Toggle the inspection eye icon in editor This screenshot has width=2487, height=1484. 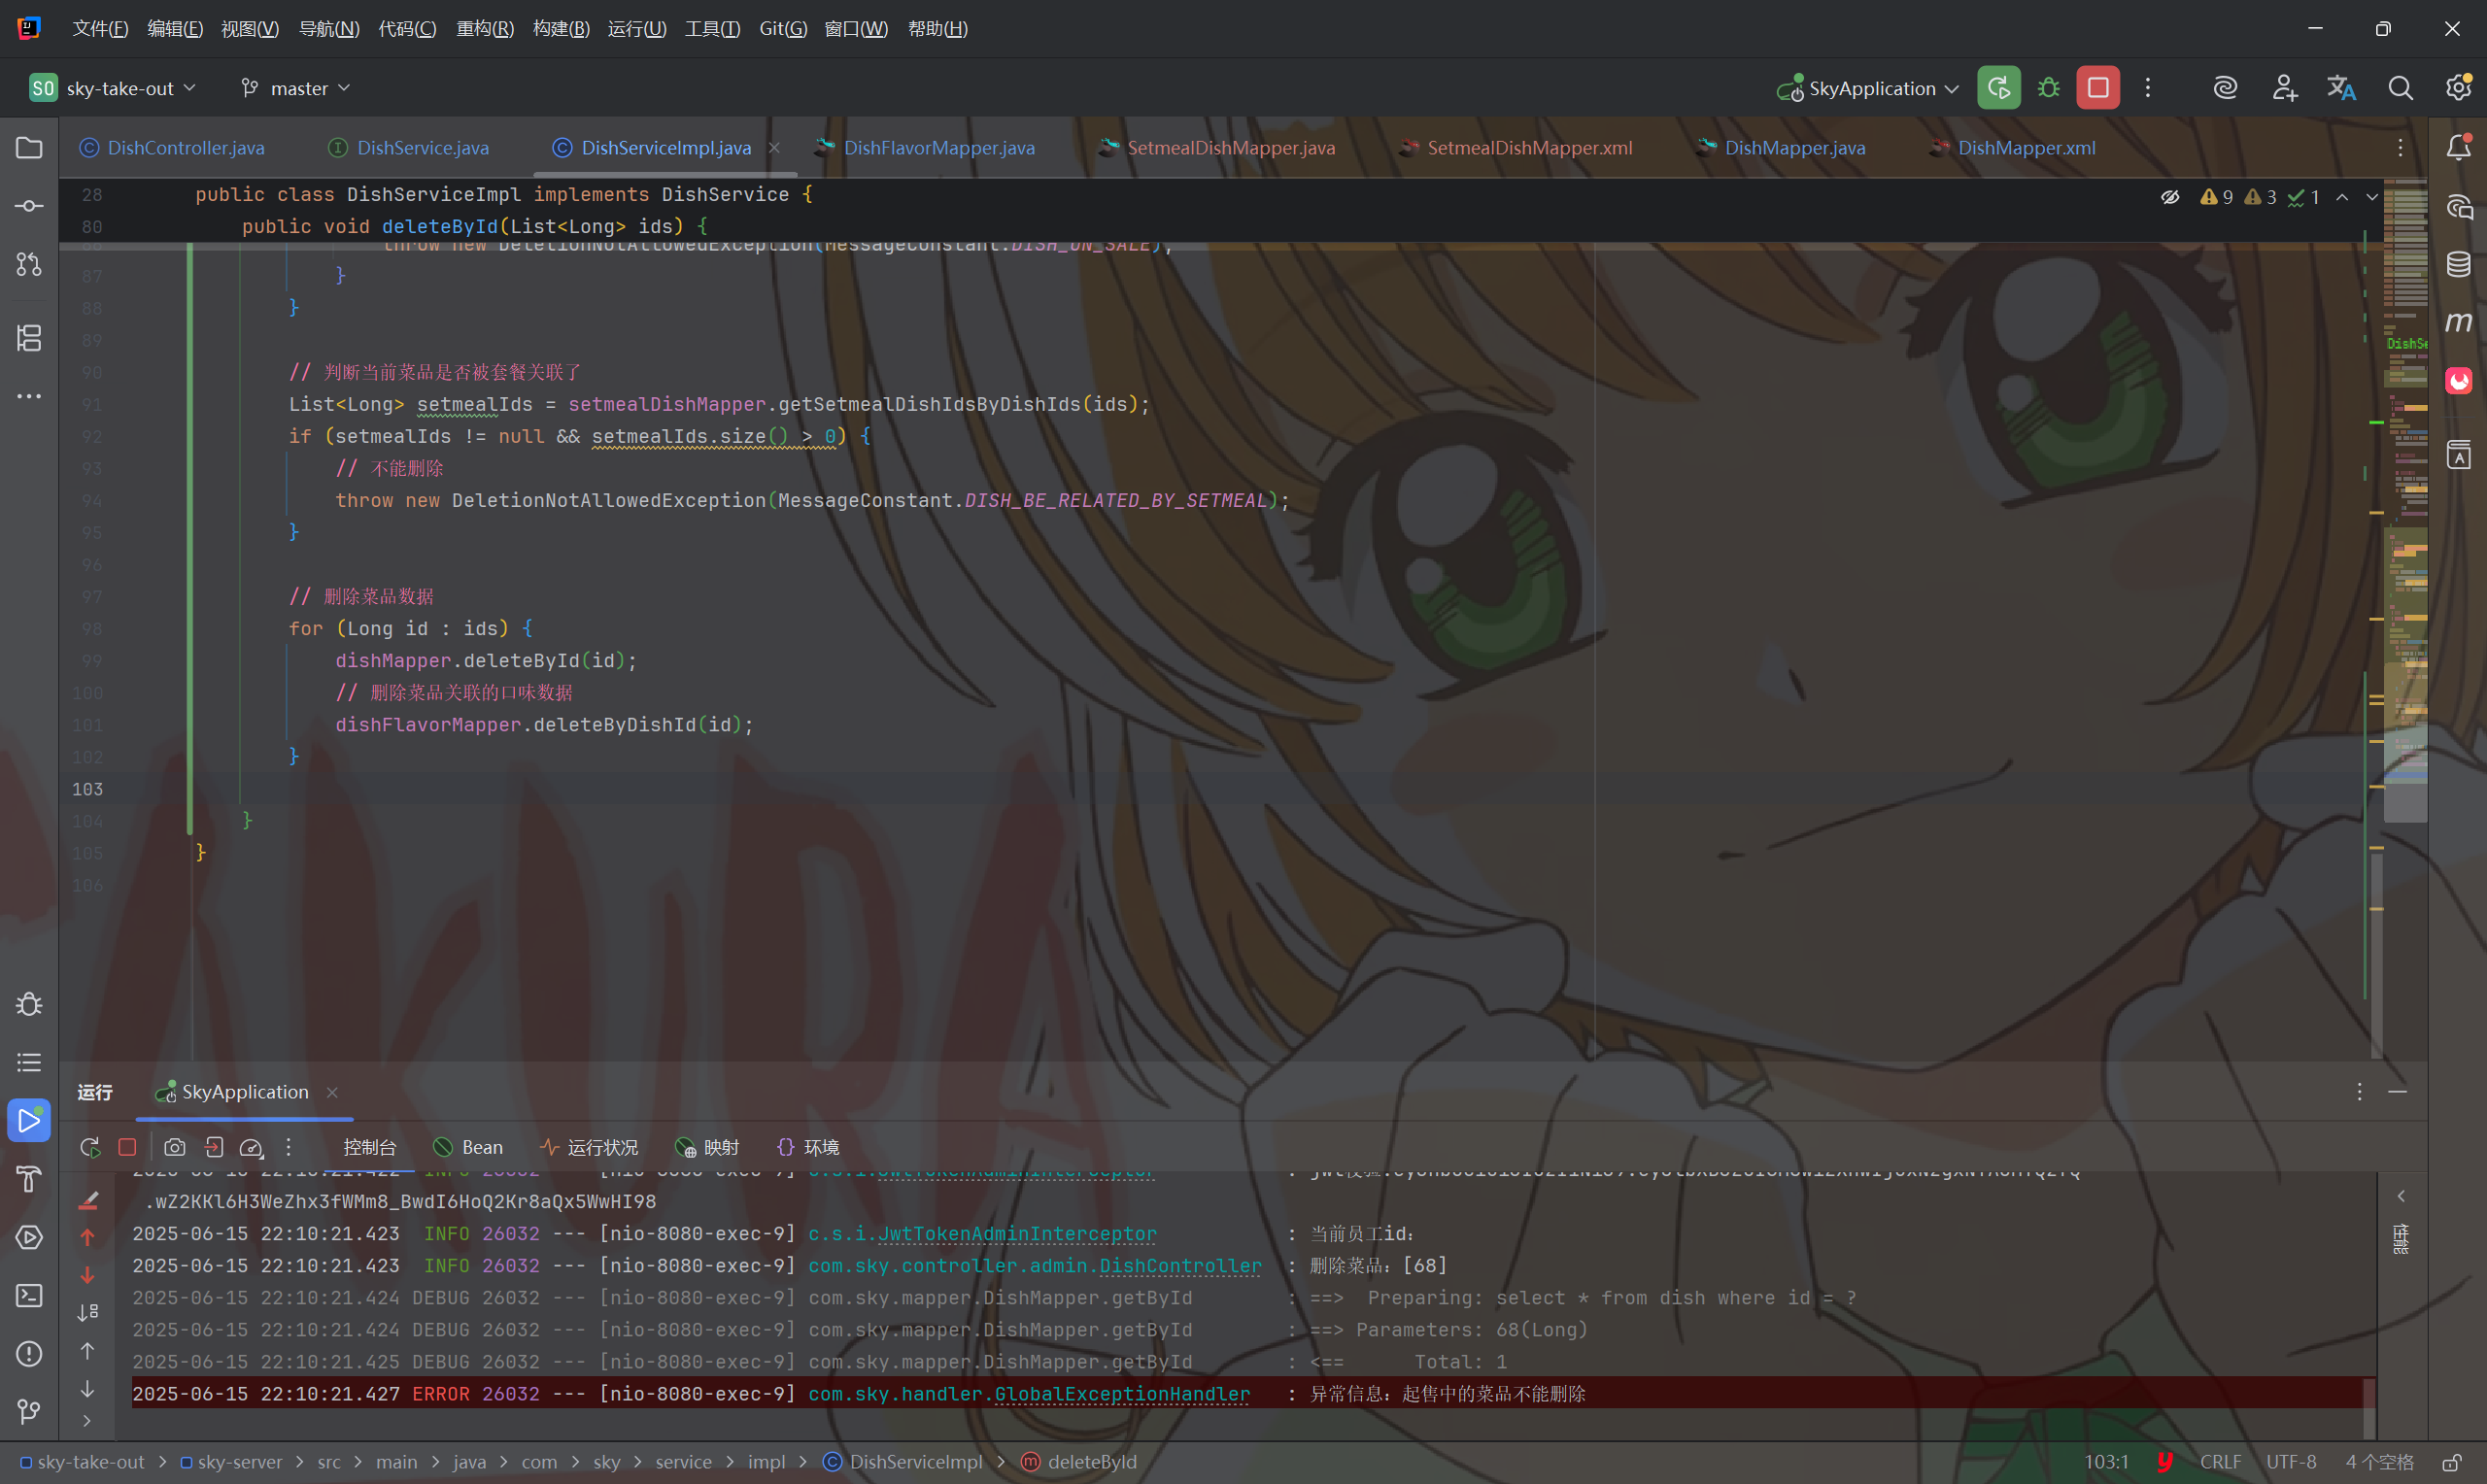click(2169, 197)
